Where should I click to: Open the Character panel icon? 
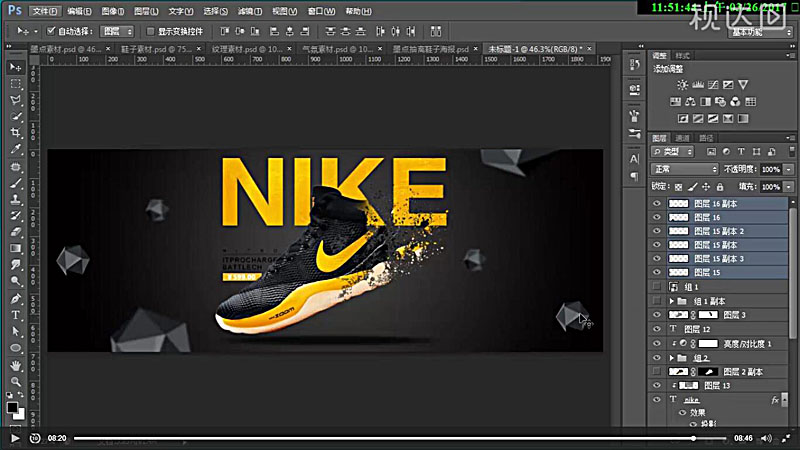[x=634, y=159]
